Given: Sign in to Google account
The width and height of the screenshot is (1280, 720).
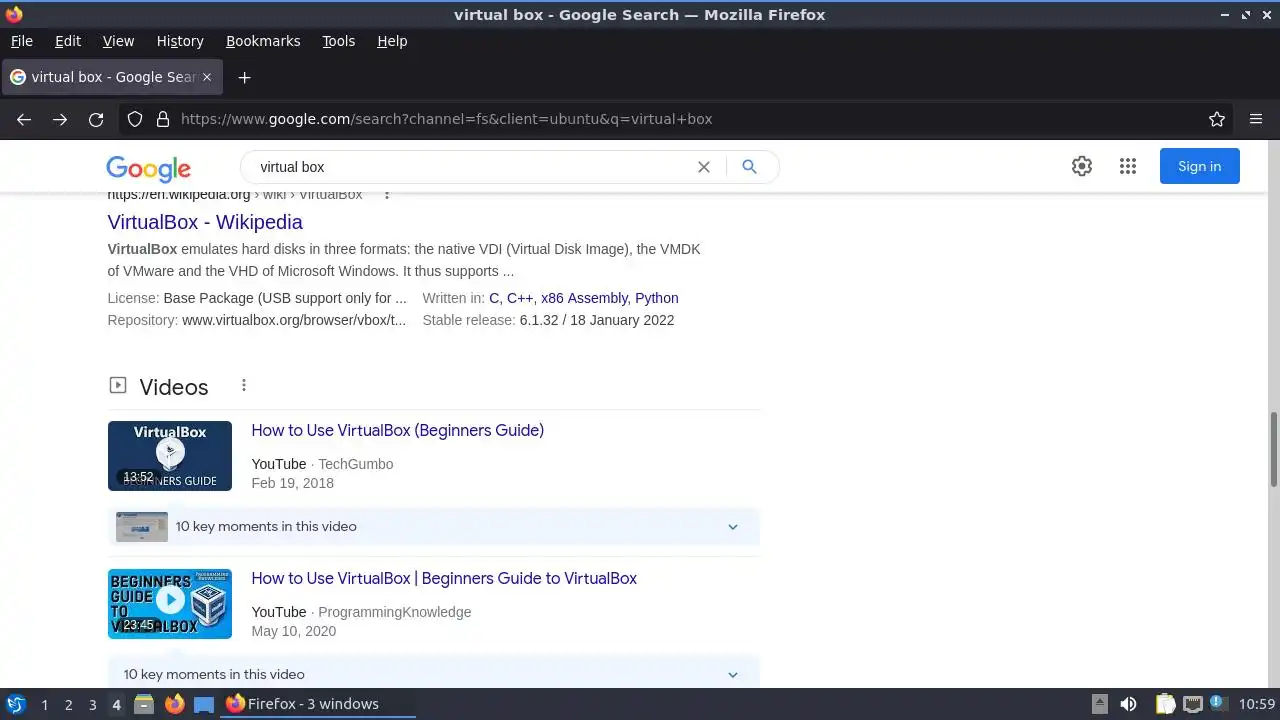Looking at the screenshot, I should (x=1200, y=167).
